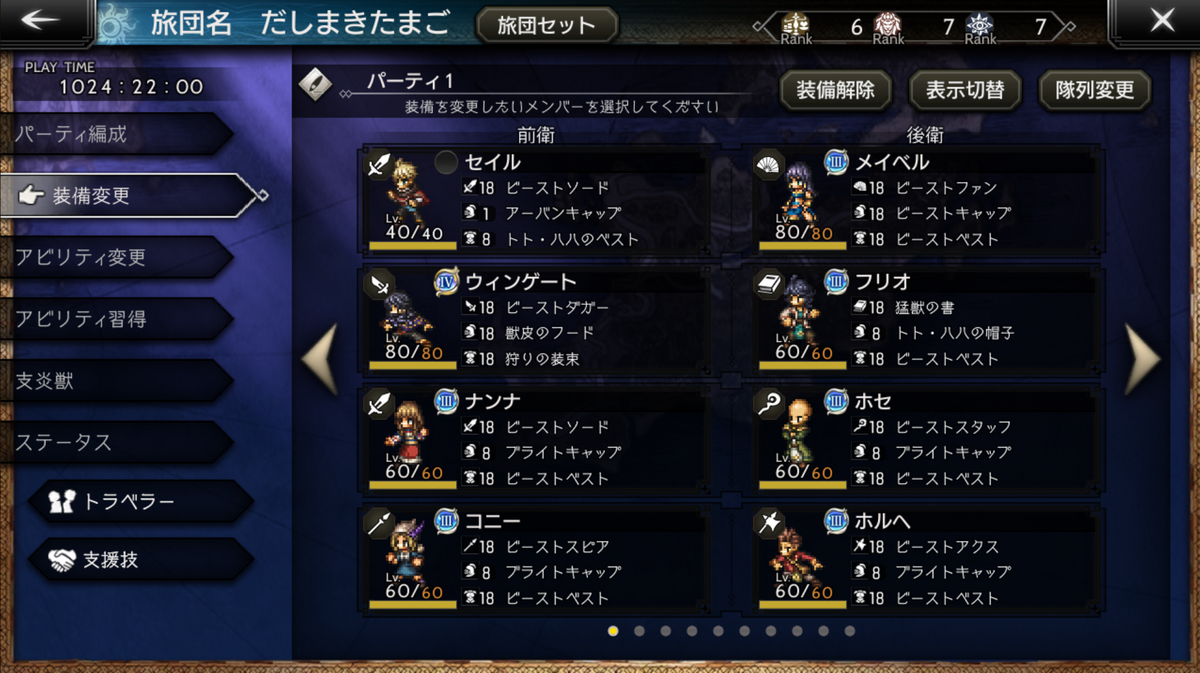Click the 装備解除 button
The height and width of the screenshot is (673, 1200).
click(835, 90)
